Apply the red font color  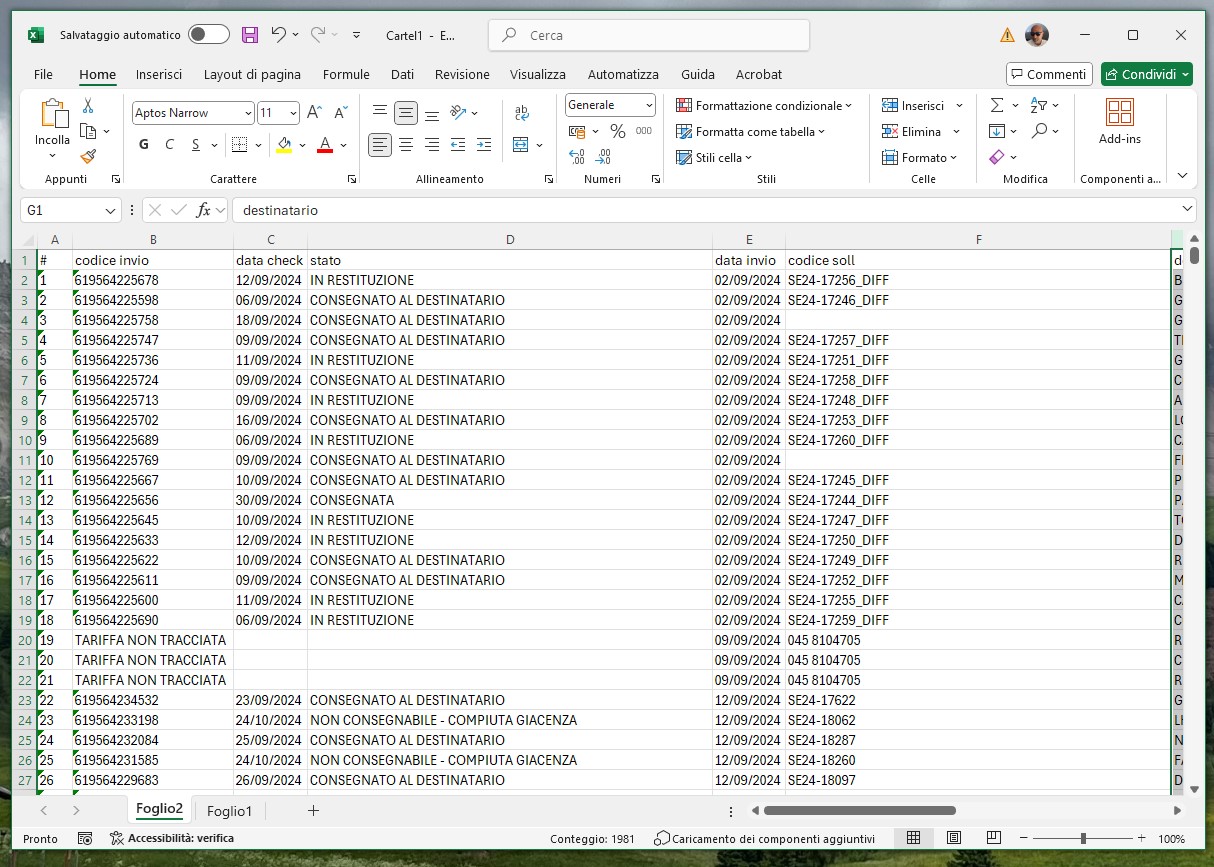[x=325, y=145]
